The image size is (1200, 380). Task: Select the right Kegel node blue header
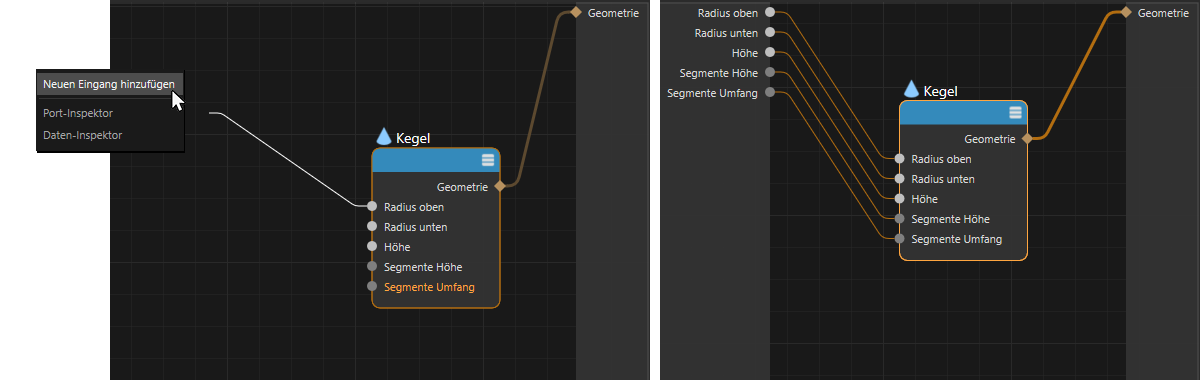point(963,113)
